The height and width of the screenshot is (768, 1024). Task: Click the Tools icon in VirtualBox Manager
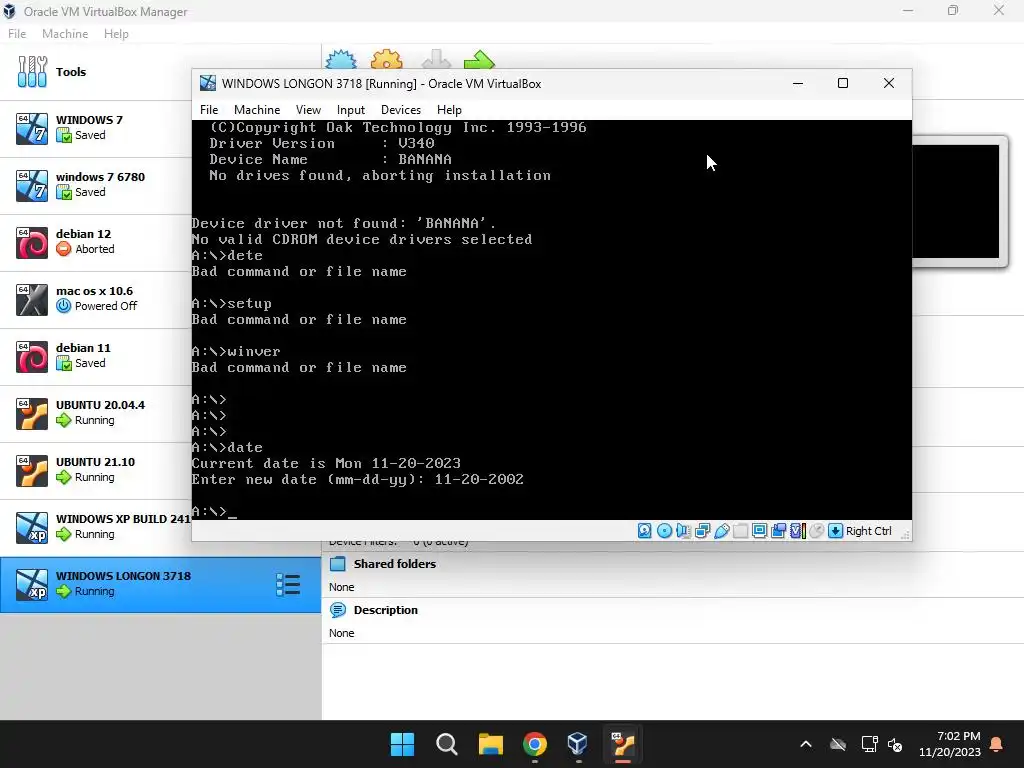click(32, 72)
